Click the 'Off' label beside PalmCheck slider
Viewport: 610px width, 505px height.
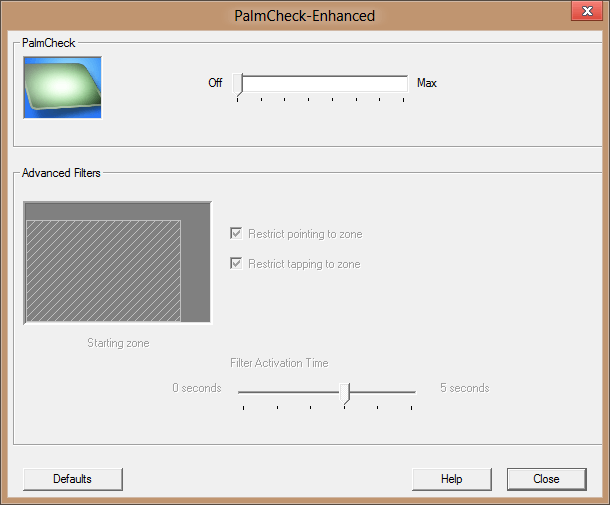click(215, 83)
